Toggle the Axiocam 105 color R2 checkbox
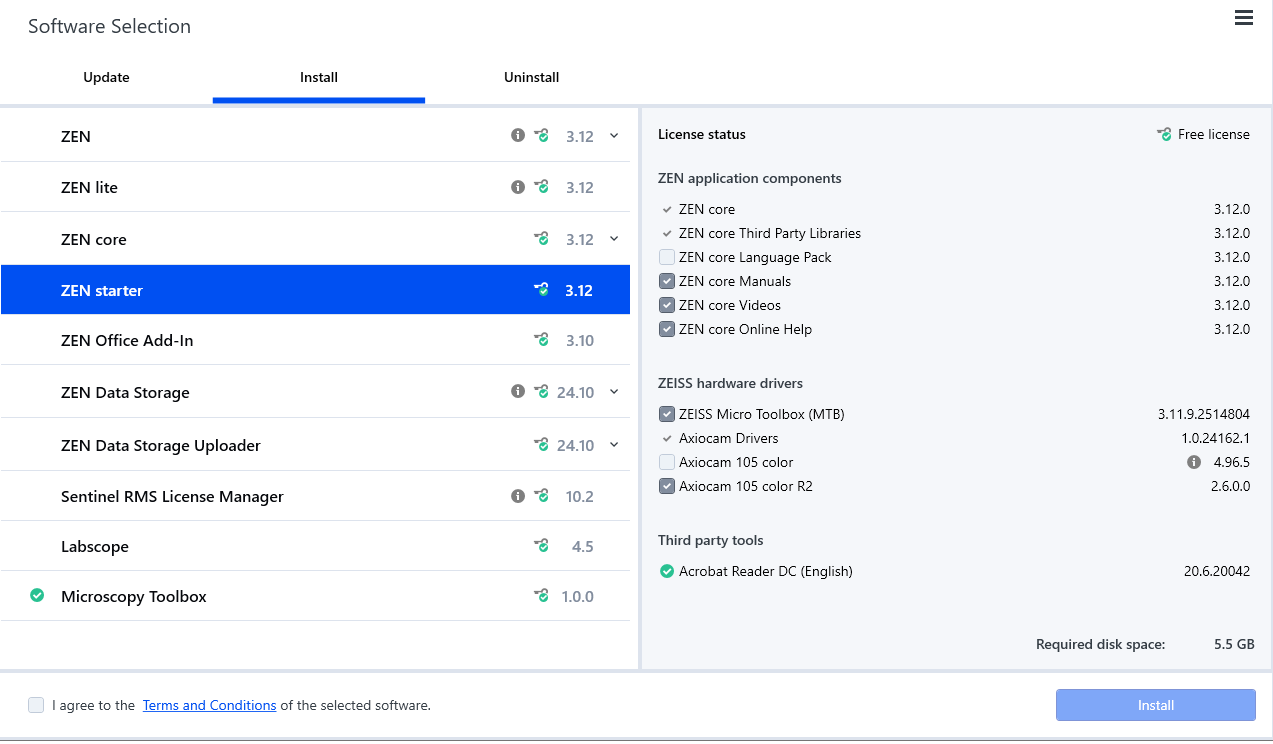Viewport: 1273px width, 744px height. pyautogui.click(x=666, y=486)
